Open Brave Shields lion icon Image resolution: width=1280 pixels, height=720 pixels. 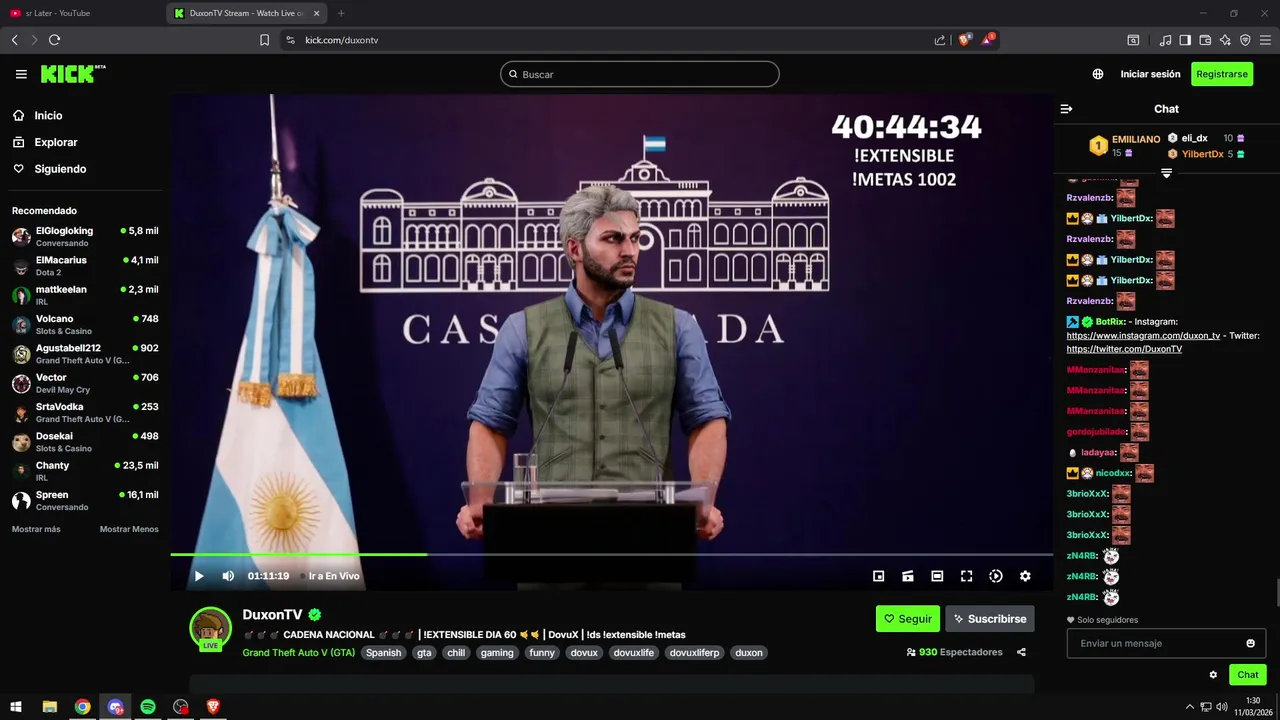click(965, 40)
